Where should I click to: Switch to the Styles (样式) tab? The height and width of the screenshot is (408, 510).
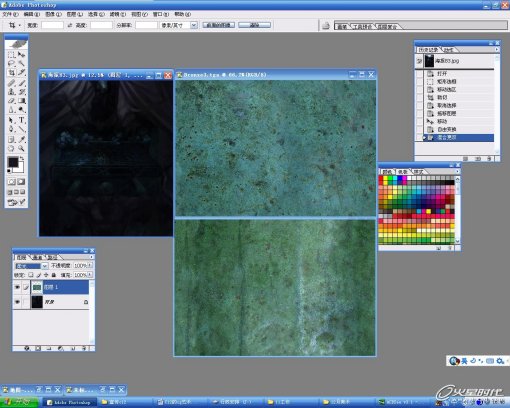tap(418, 172)
